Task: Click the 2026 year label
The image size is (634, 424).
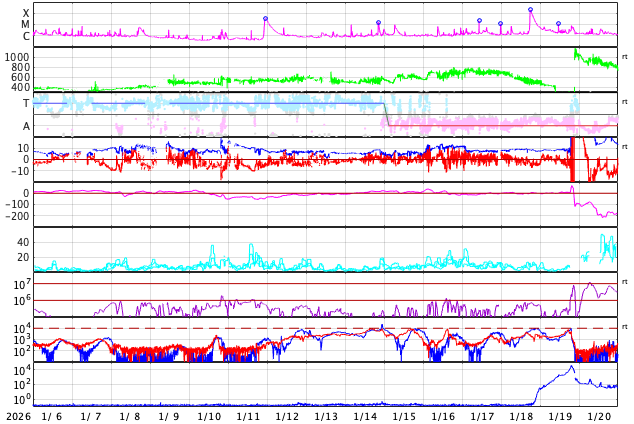Action: click(x=18, y=416)
